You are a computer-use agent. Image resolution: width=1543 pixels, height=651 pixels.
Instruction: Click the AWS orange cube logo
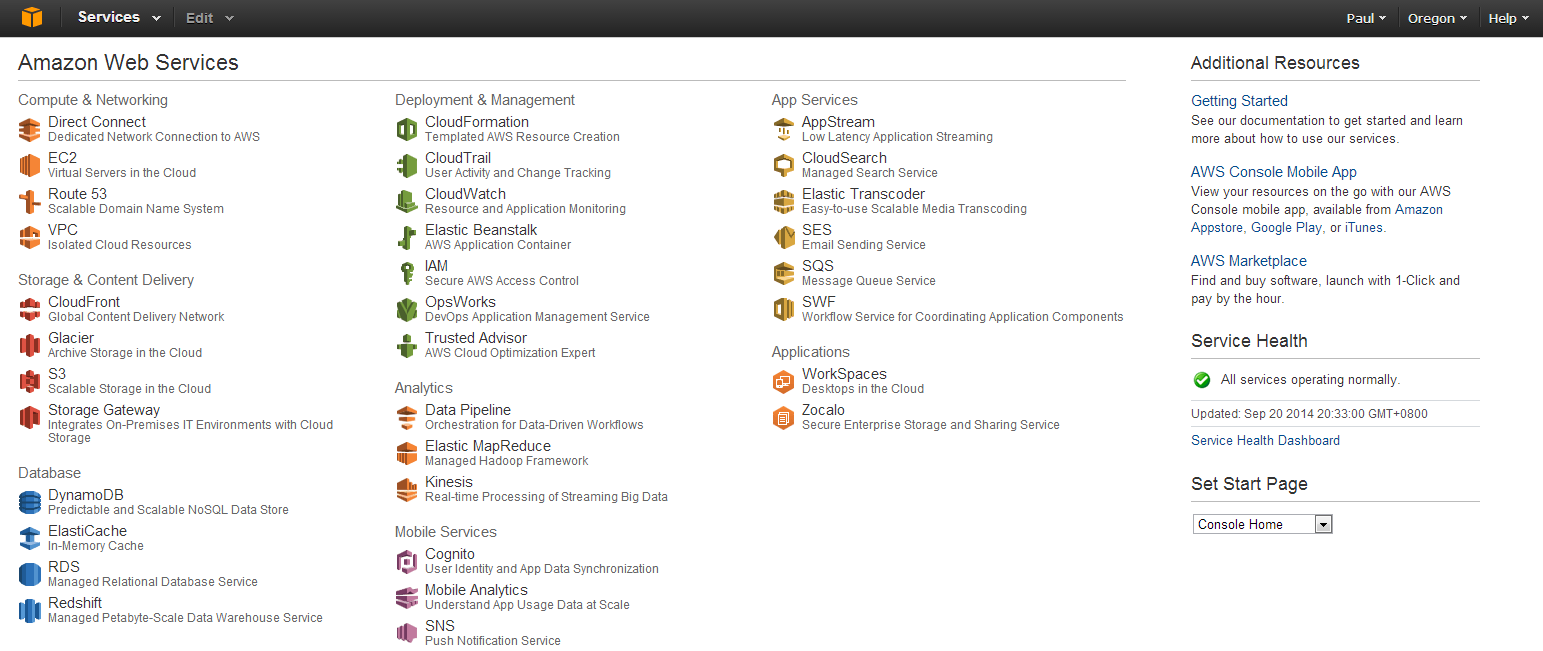(32, 17)
